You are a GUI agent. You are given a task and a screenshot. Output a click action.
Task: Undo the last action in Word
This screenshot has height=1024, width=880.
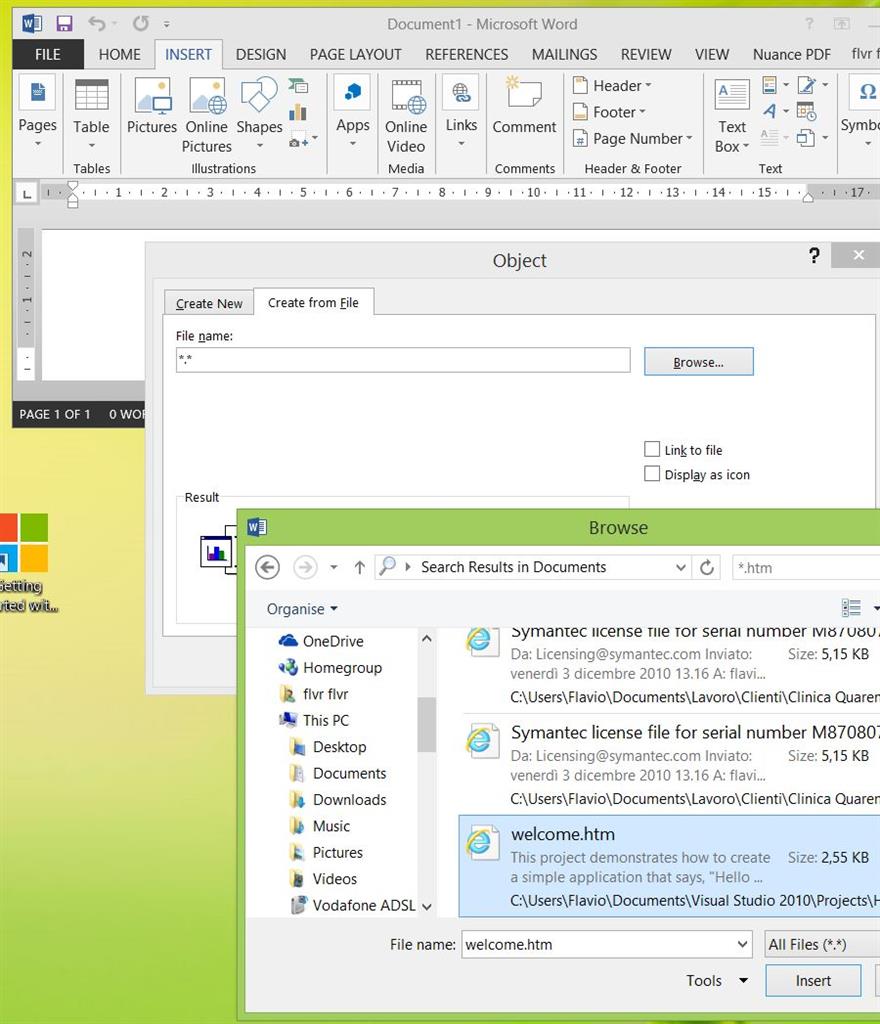tap(97, 24)
